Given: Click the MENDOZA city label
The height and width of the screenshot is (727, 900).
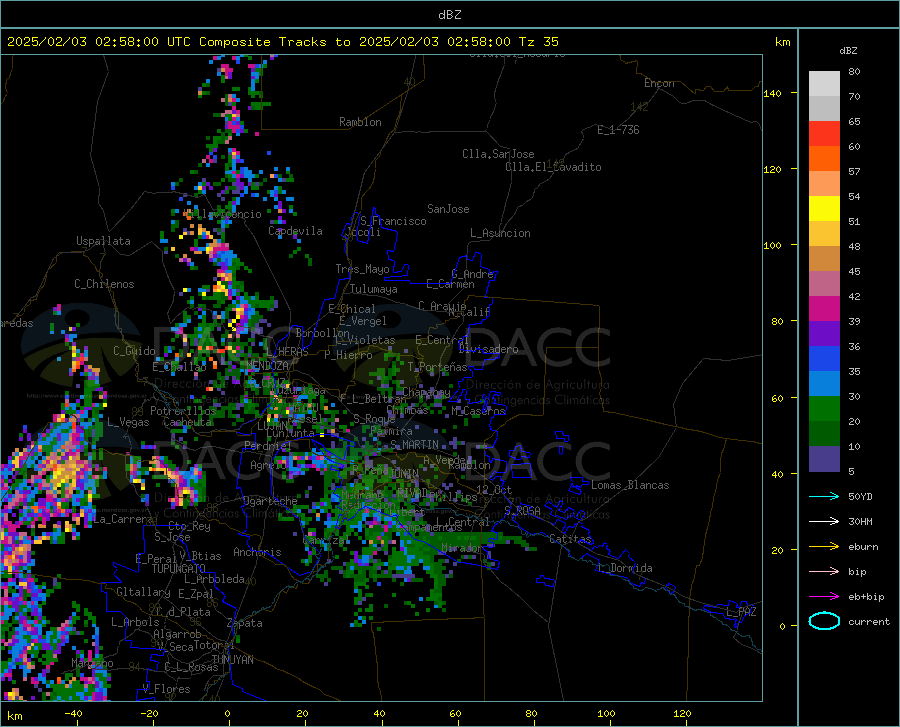Looking at the screenshot, I should [x=267, y=366].
